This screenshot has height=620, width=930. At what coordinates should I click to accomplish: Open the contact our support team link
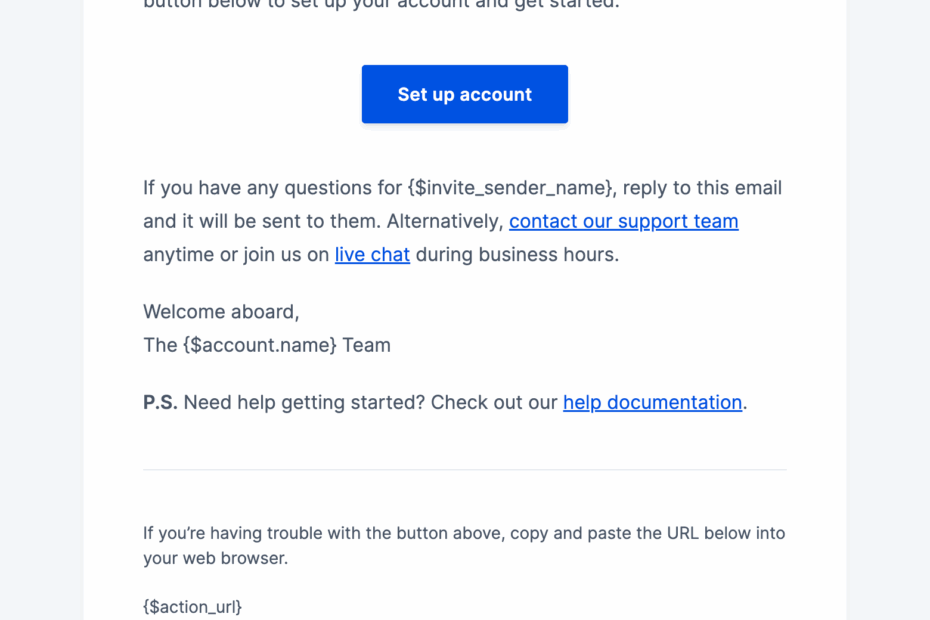point(623,221)
